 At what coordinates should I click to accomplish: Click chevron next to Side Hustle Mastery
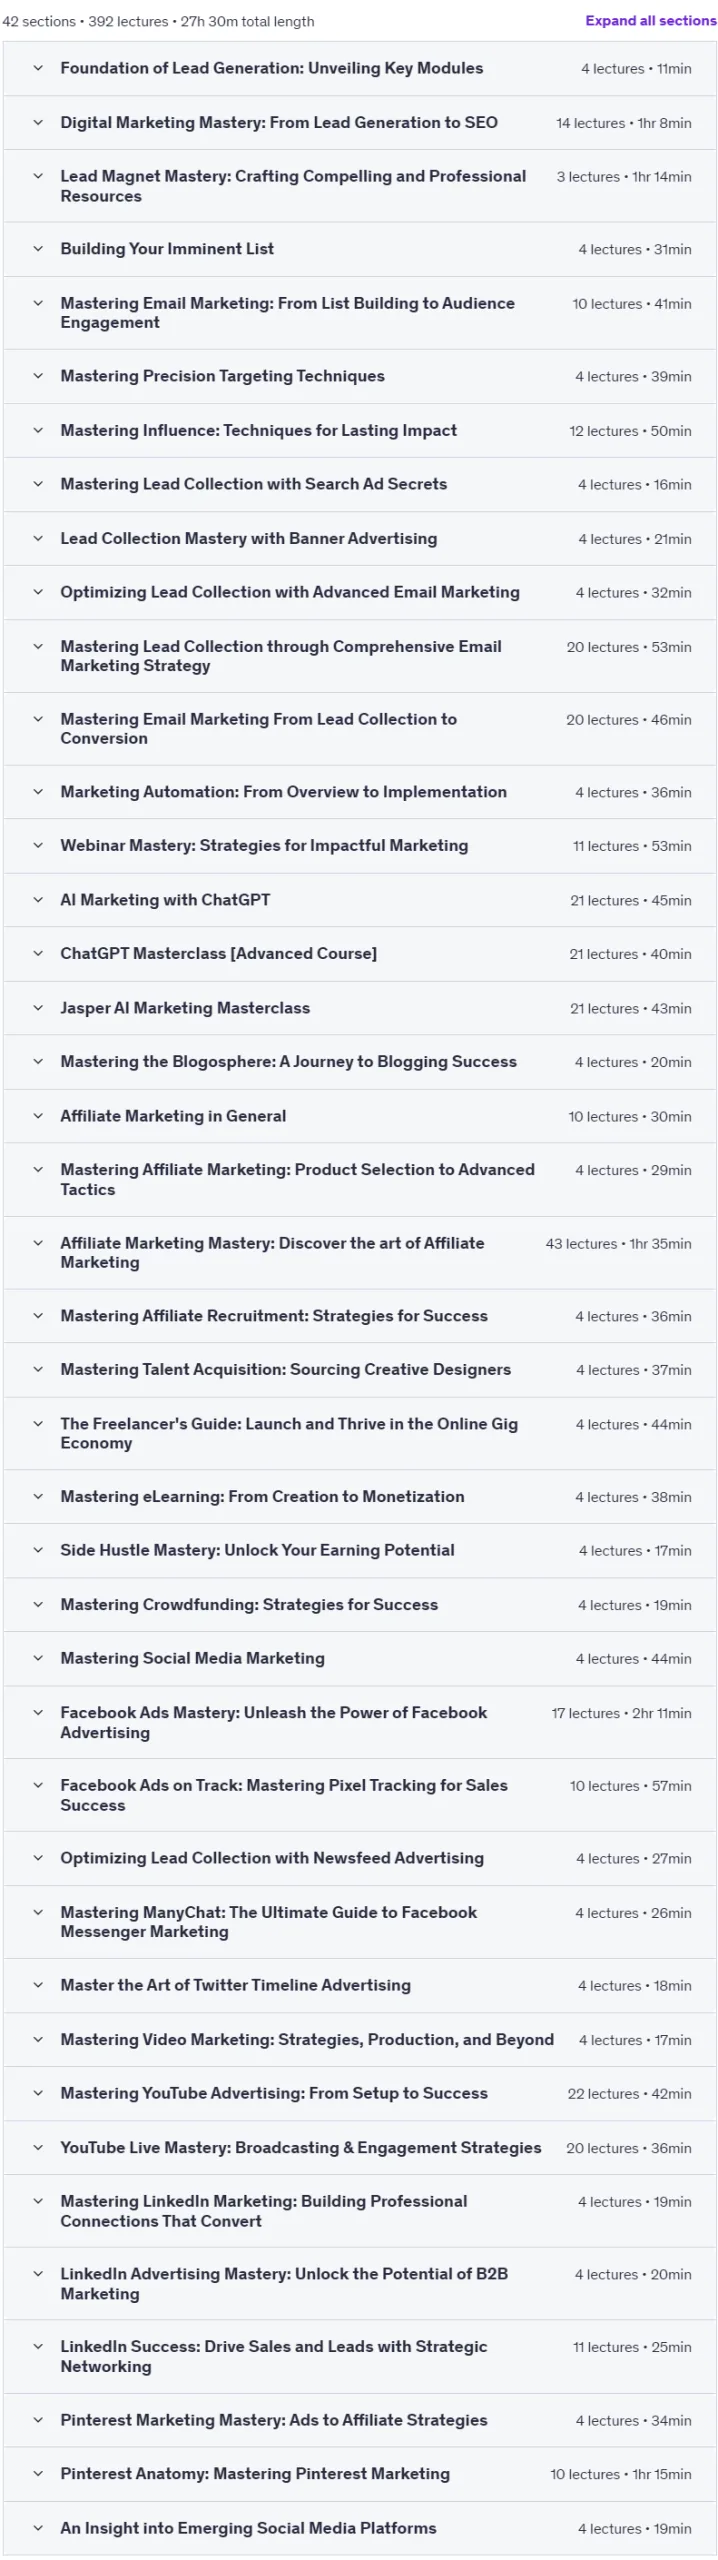tap(38, 1550)
